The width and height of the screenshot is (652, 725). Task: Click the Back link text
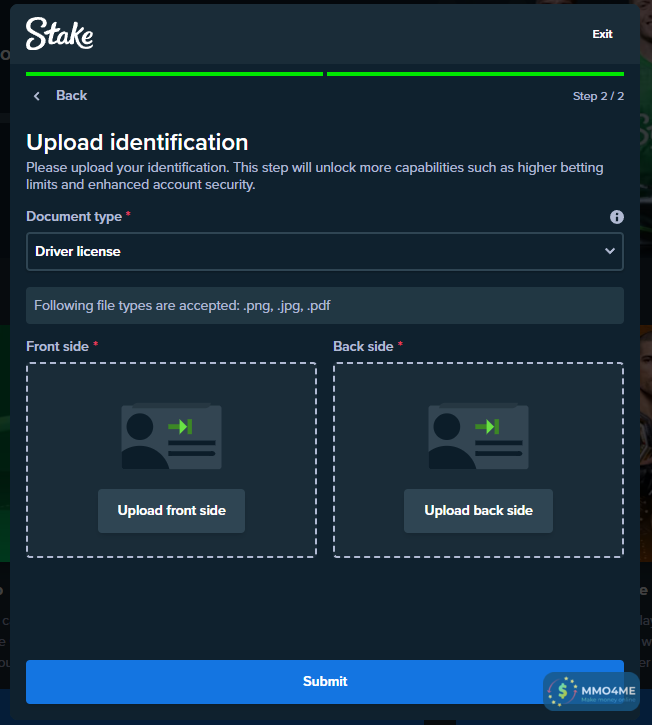tap(71, 96)
